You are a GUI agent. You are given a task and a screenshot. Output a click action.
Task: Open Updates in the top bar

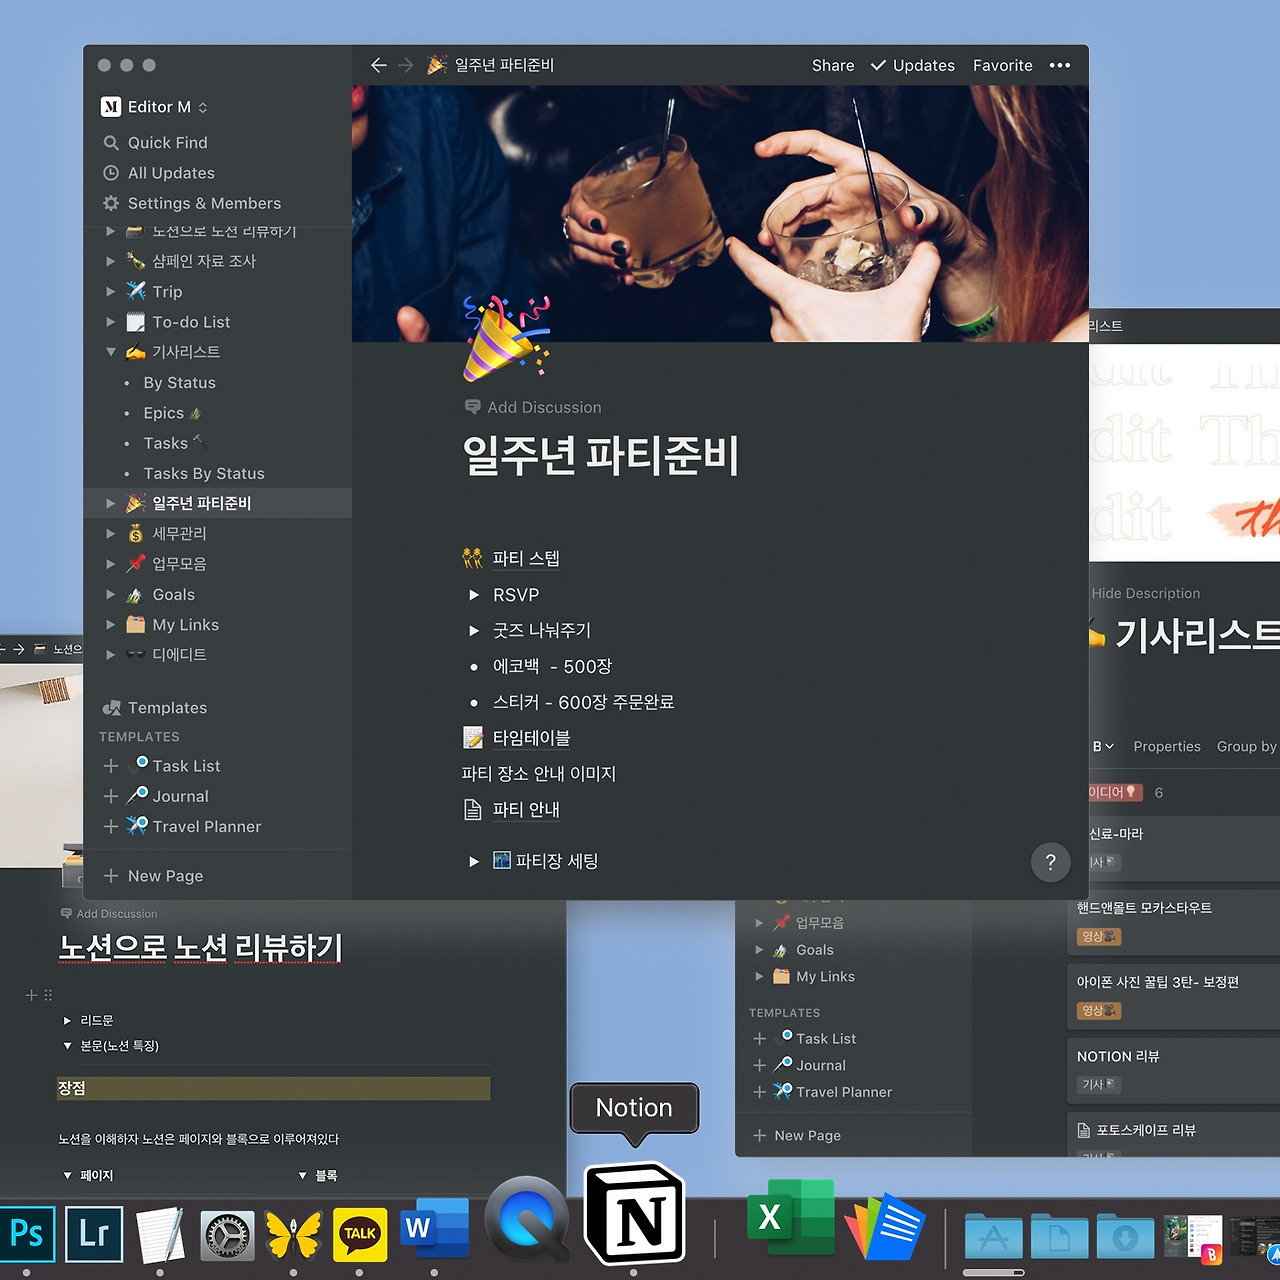tap(912, 65)
